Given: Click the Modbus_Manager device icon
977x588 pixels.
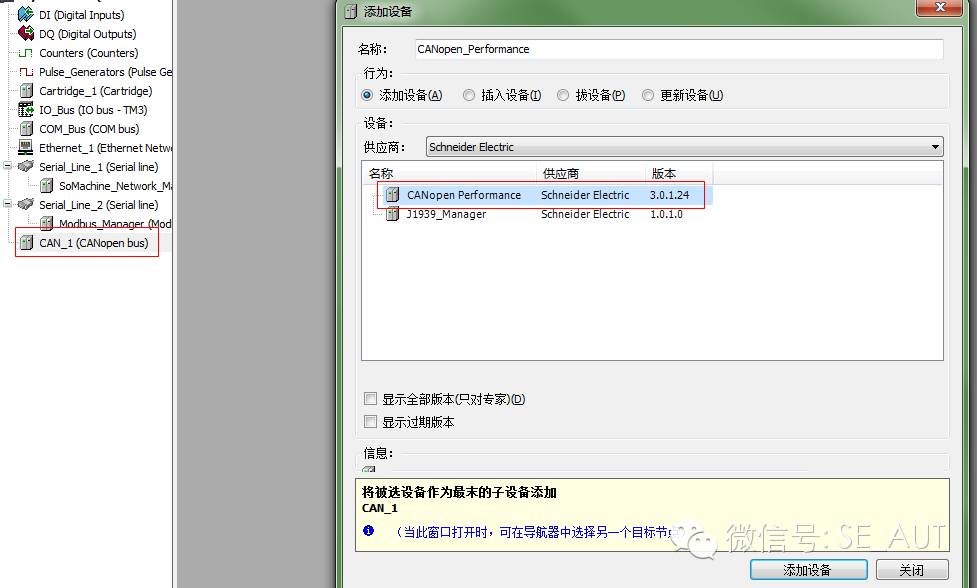Looking at the screenshot, I should pos(46,224).
